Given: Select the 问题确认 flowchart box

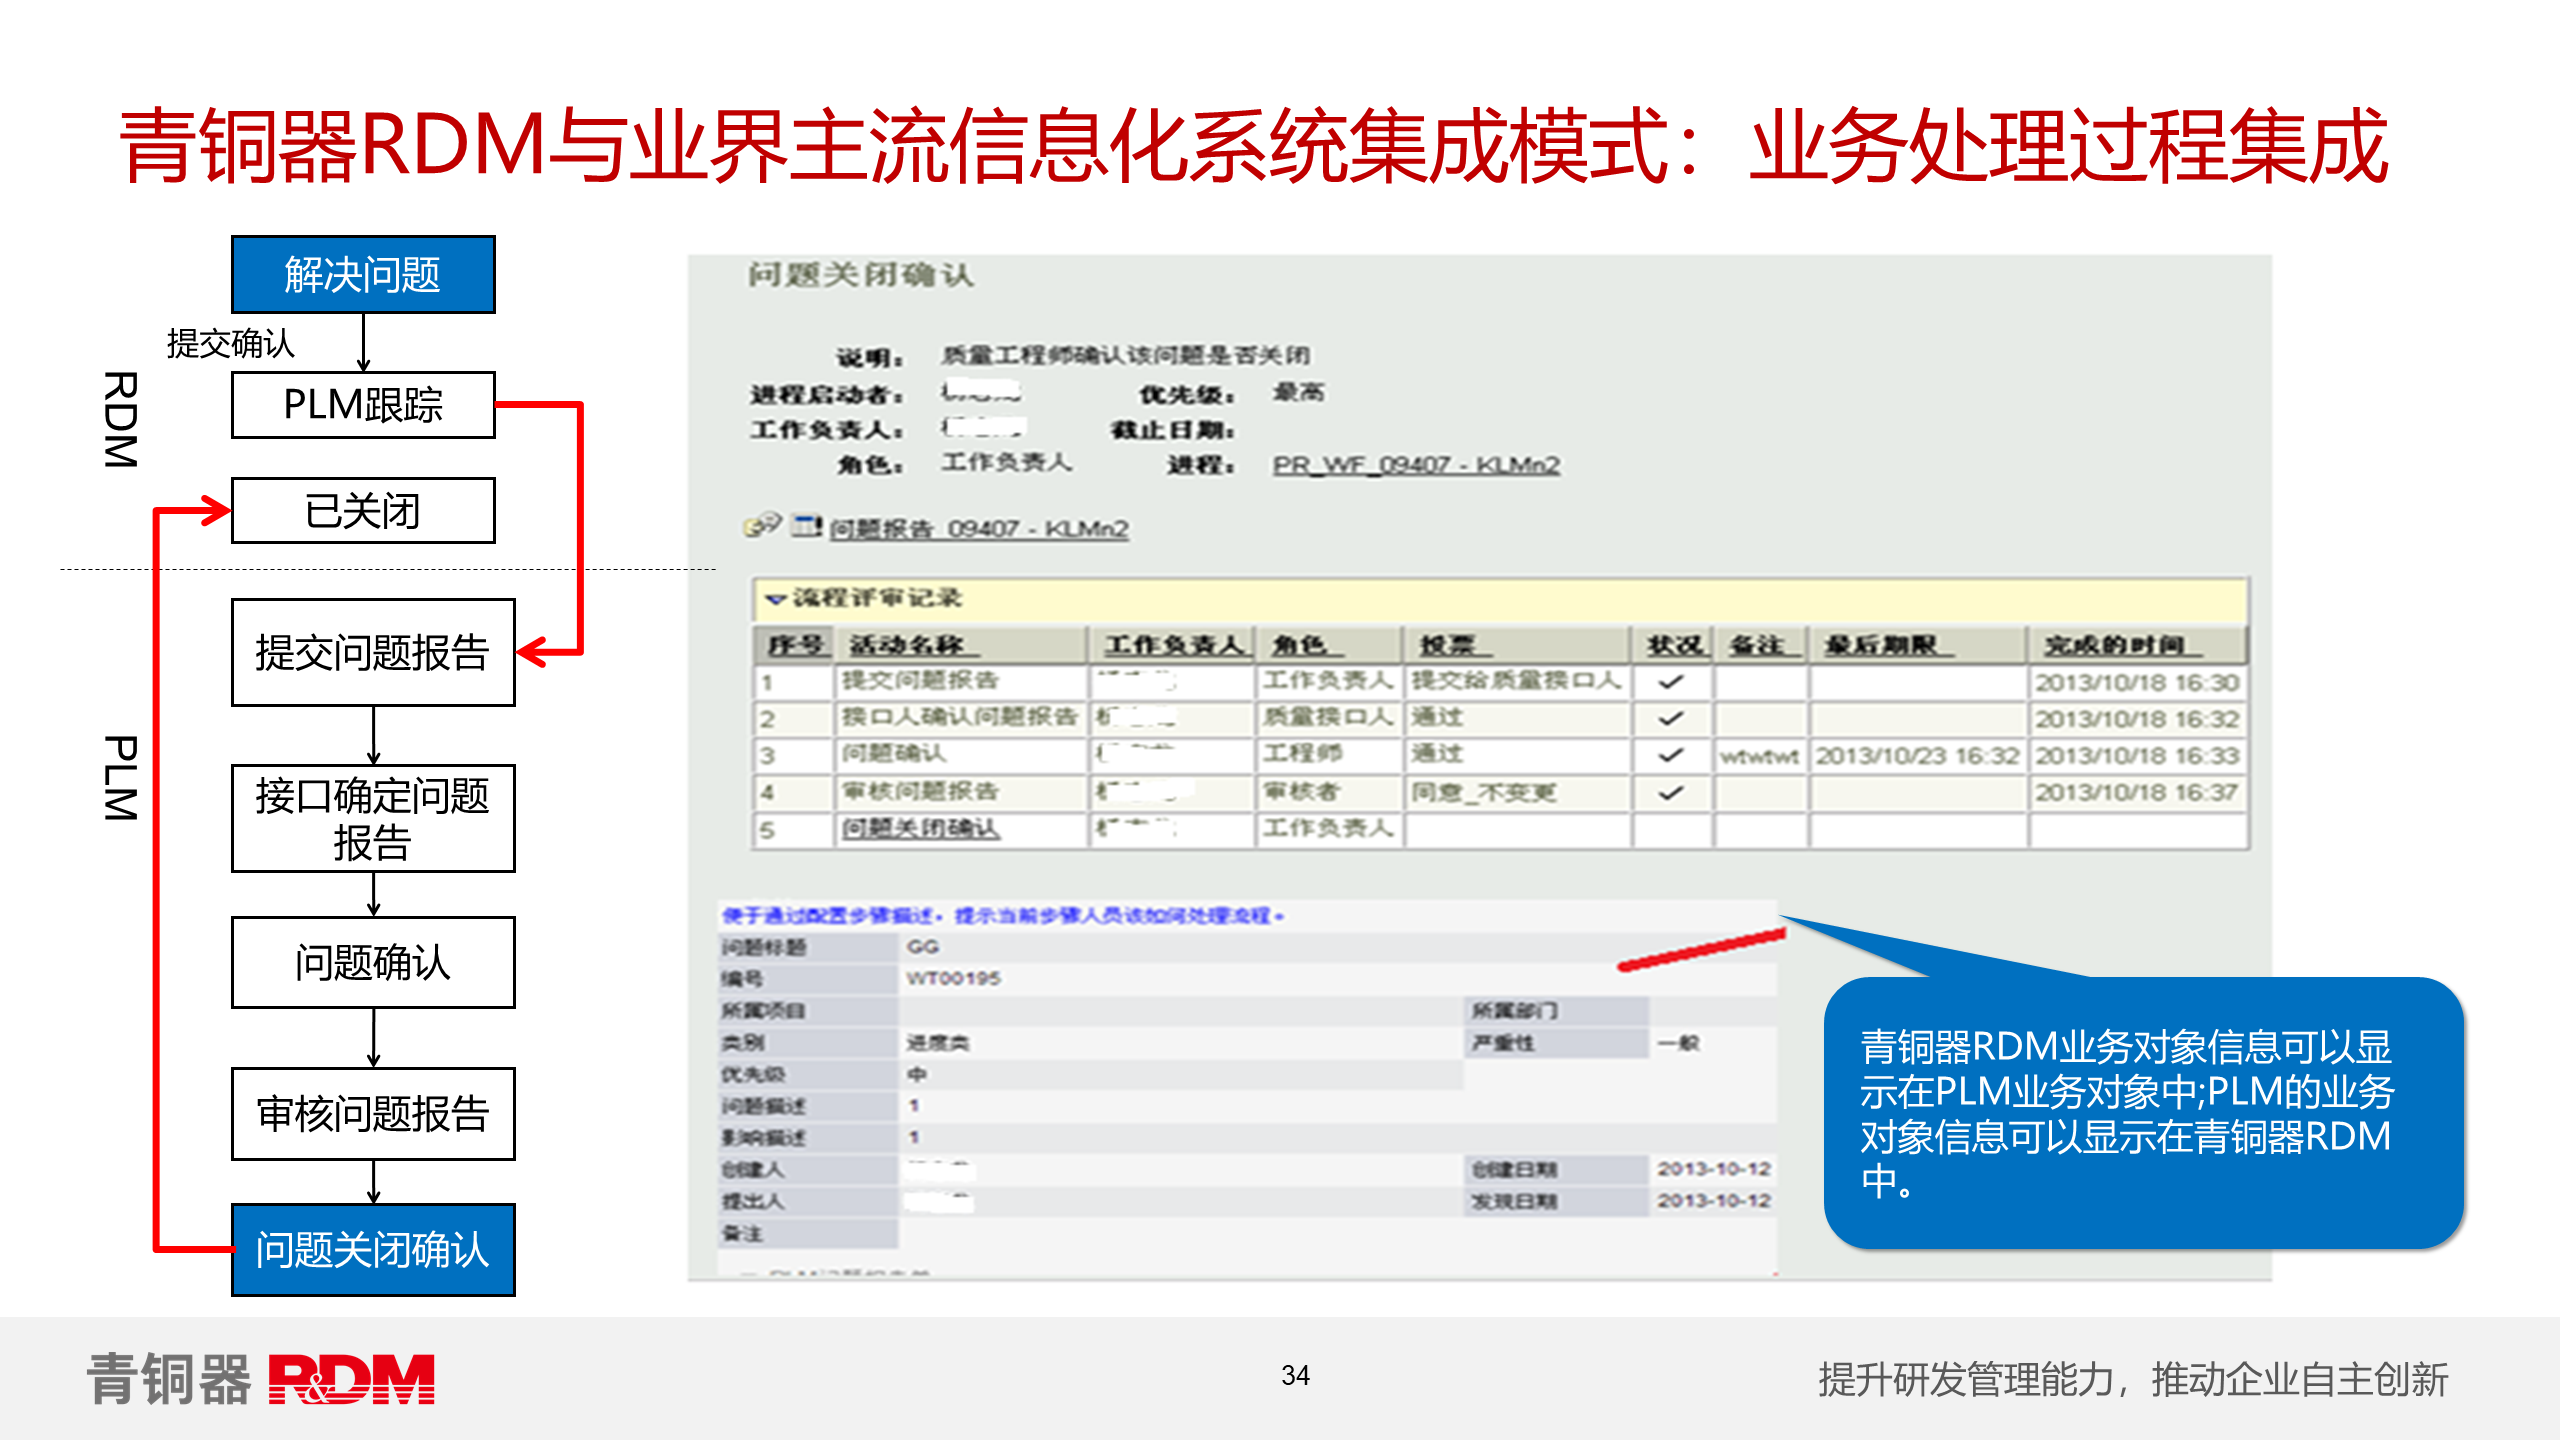Looking at the screenshot, I should click(x=373, y=962).
